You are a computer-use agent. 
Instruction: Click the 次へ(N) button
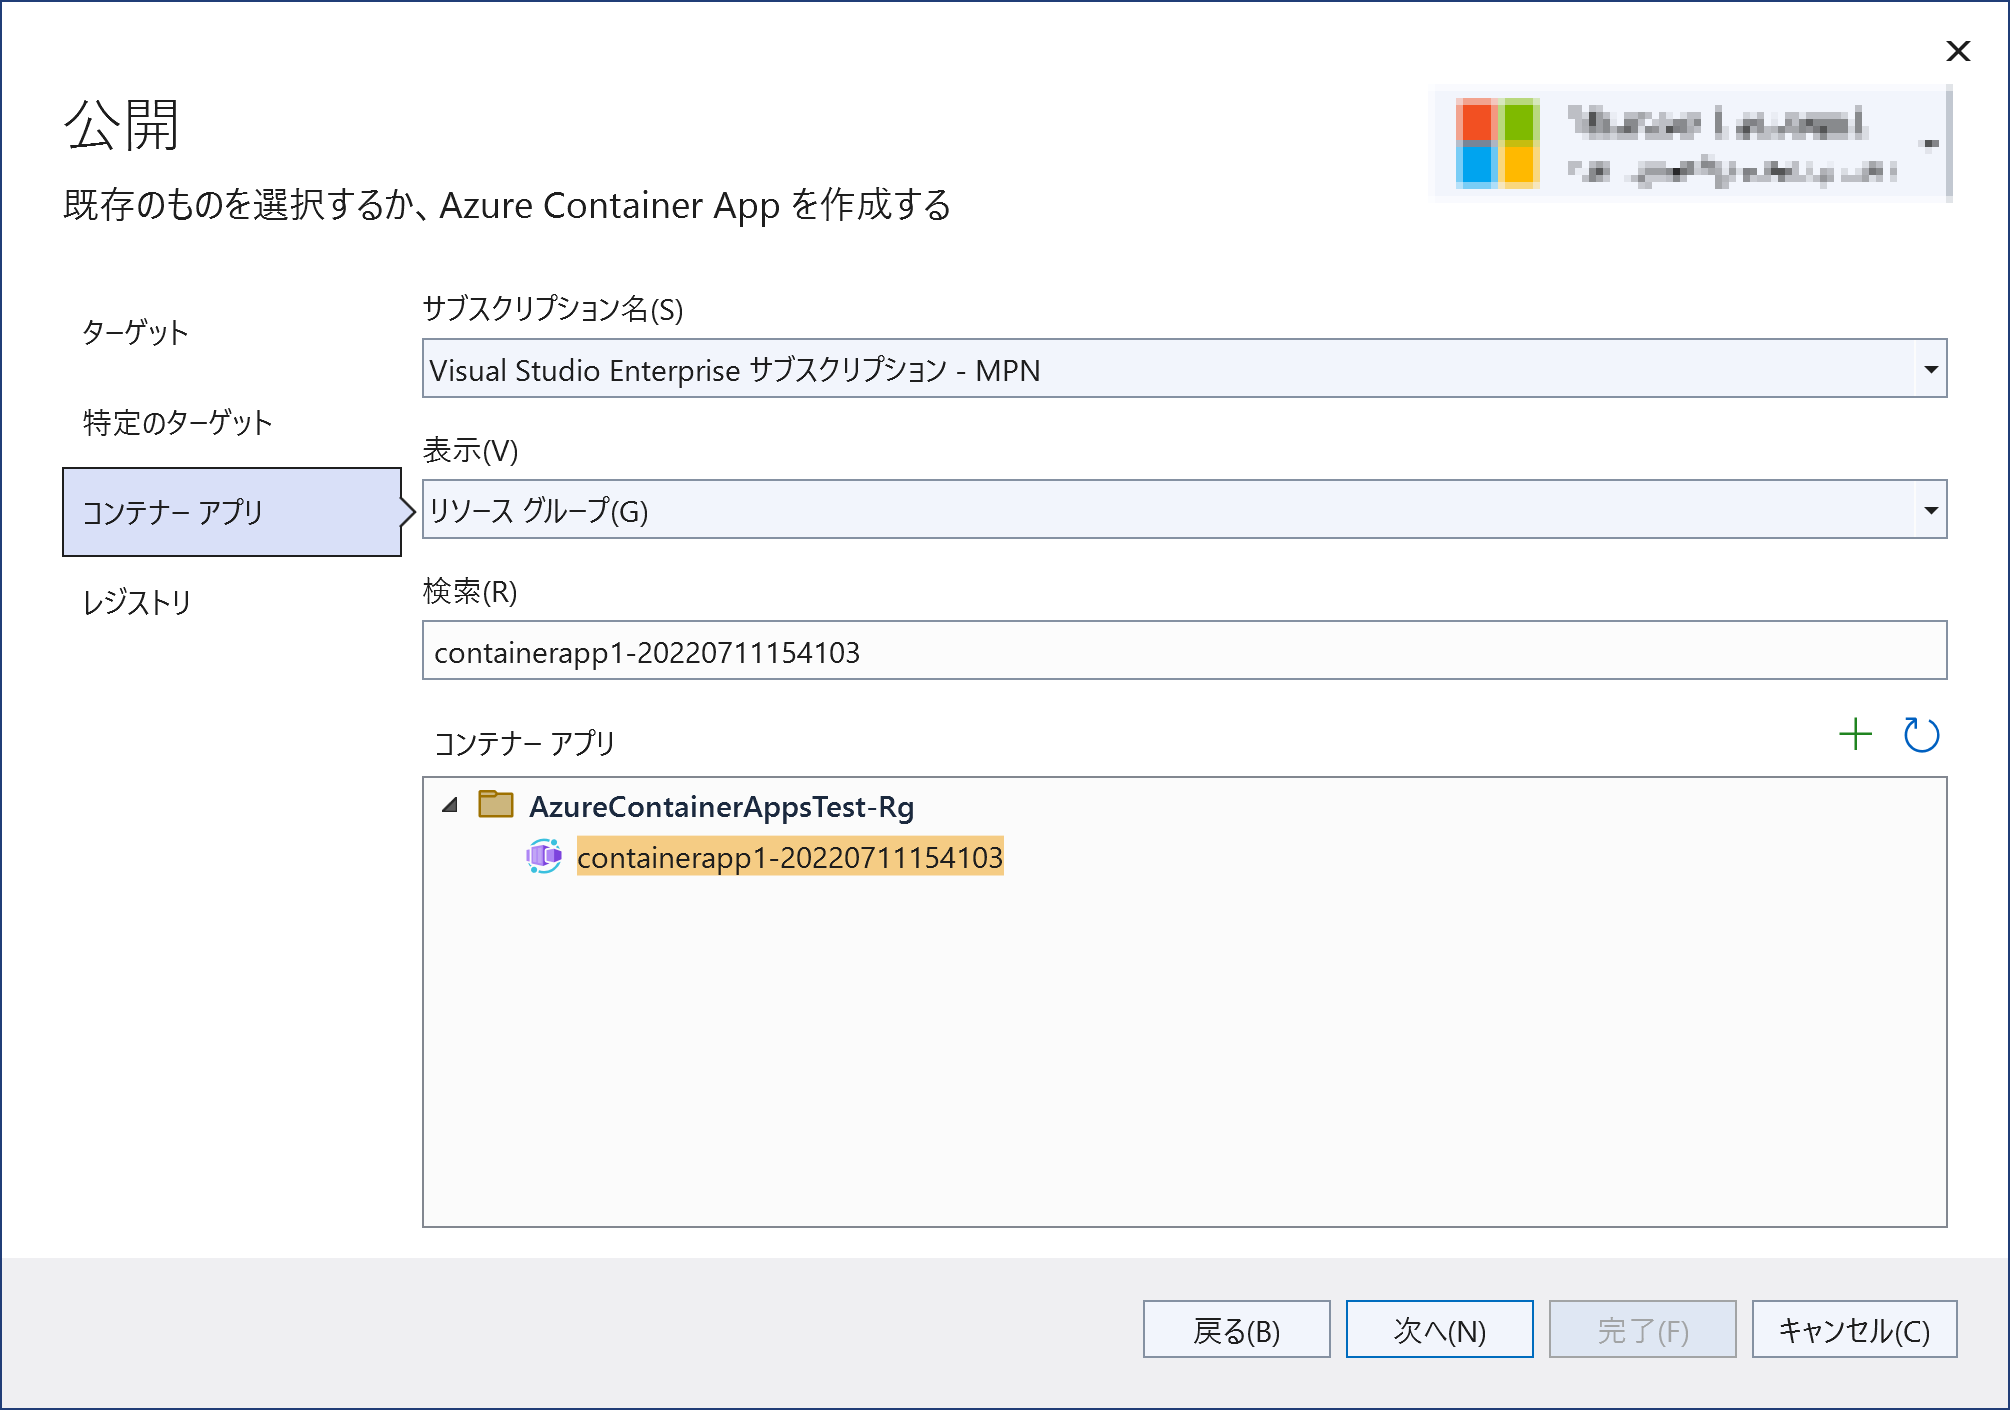tap(1439, 1329)
